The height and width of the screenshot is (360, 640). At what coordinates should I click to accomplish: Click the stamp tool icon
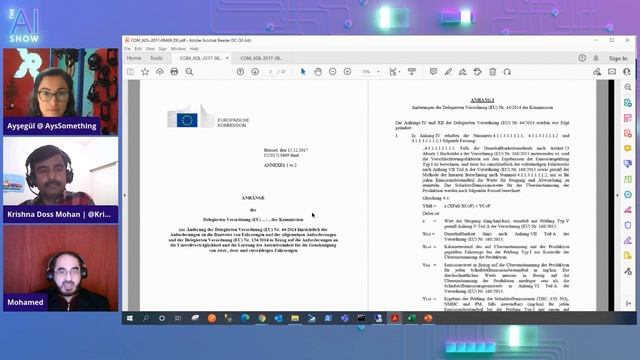pos(478,72)
